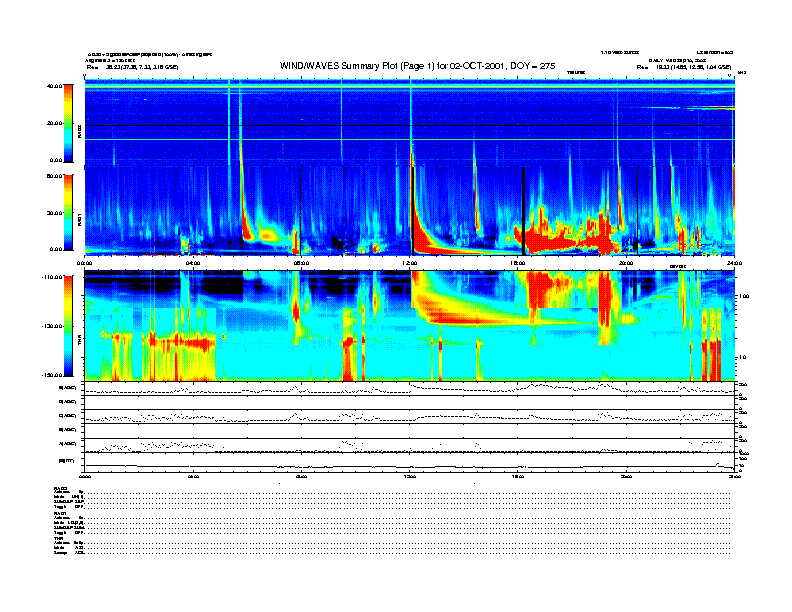Click the RAD2 vertical axis label
The height and width of the screenshot is (612, 792).
(x=79, y=130)
